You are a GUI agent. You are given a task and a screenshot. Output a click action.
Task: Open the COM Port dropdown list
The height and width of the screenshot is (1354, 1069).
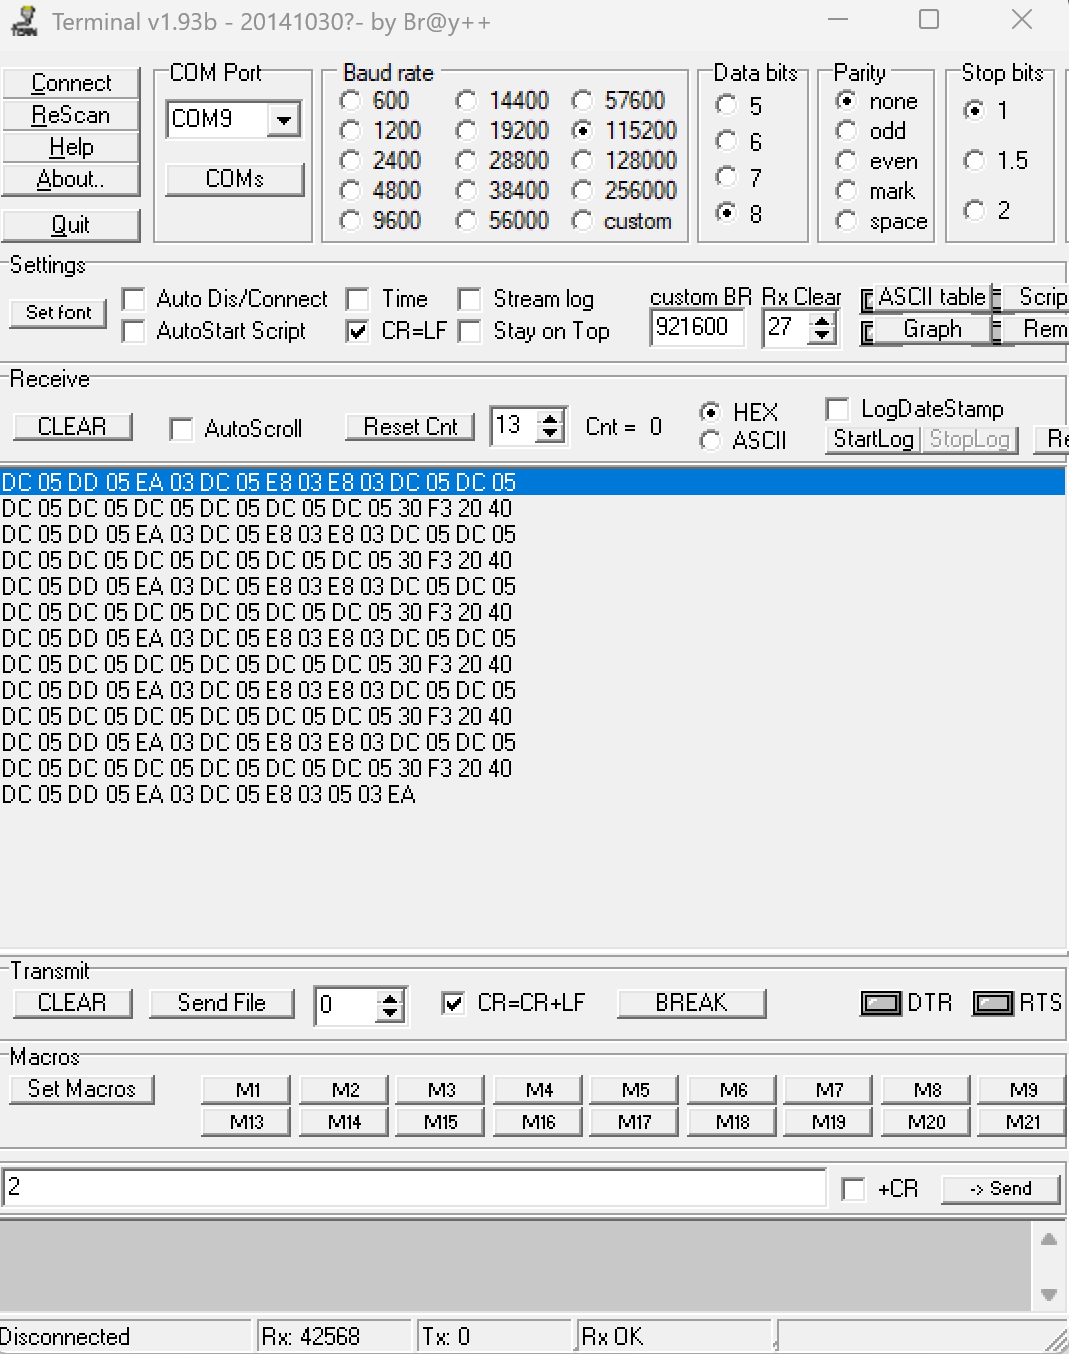(x=284, y=120)
